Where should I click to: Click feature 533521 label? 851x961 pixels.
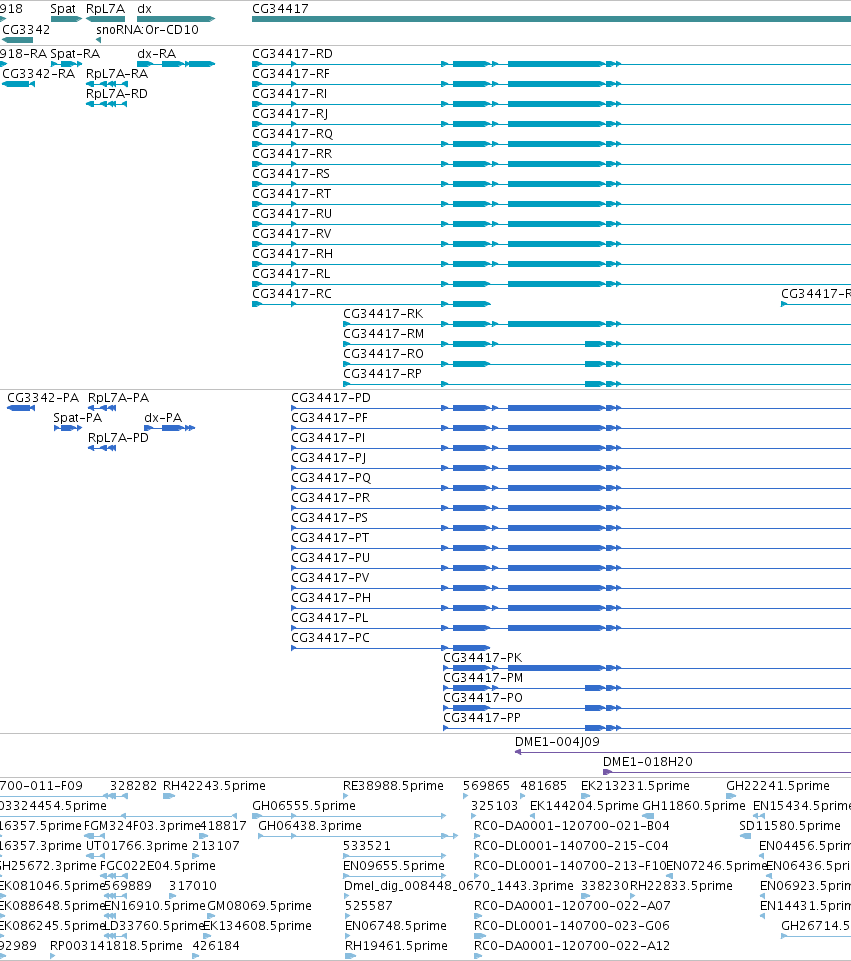[366, 846]
